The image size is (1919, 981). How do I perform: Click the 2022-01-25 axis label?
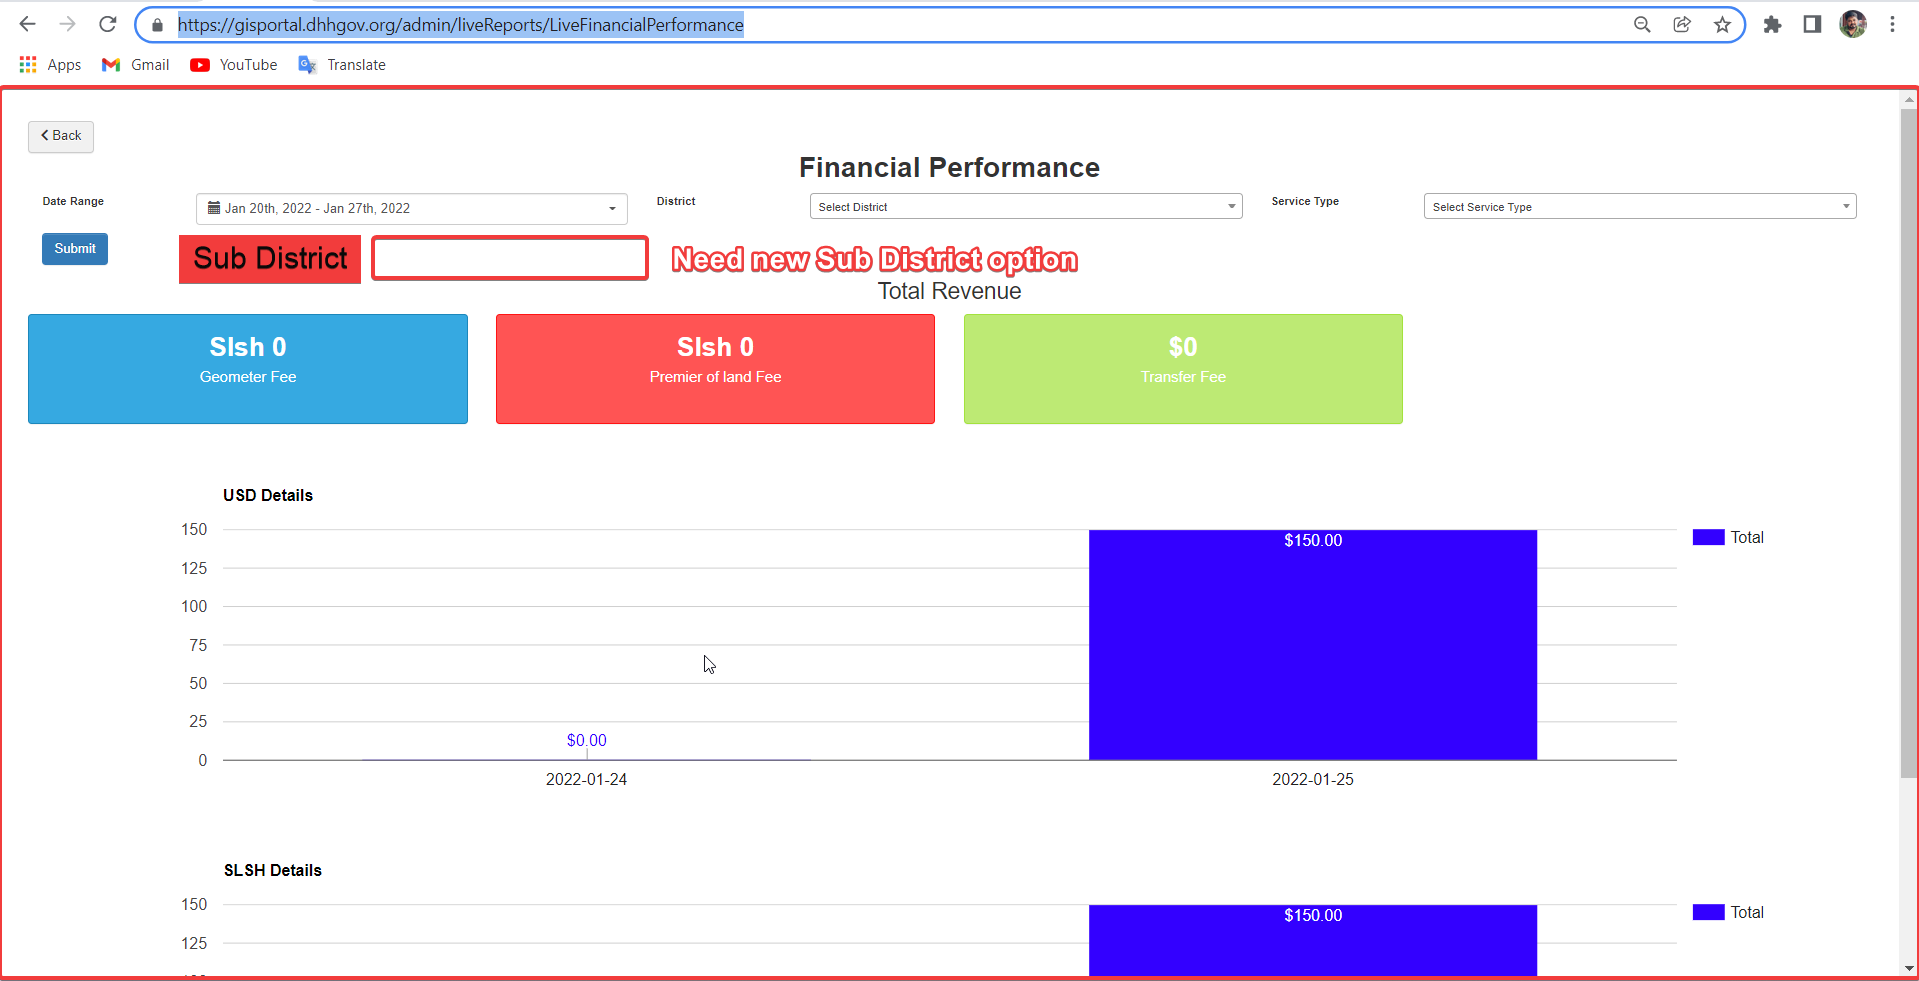1313,780
